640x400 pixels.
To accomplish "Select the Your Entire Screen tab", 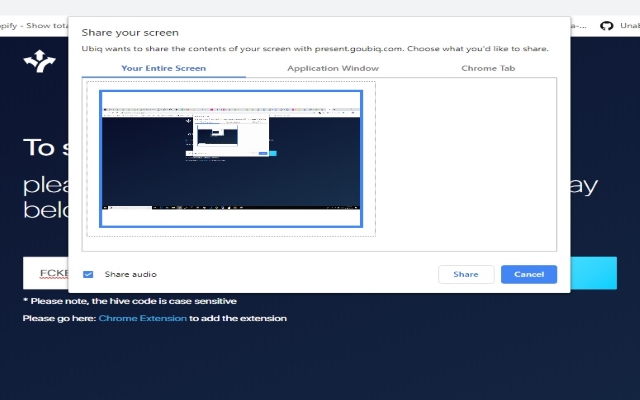I will pos(163,68).
